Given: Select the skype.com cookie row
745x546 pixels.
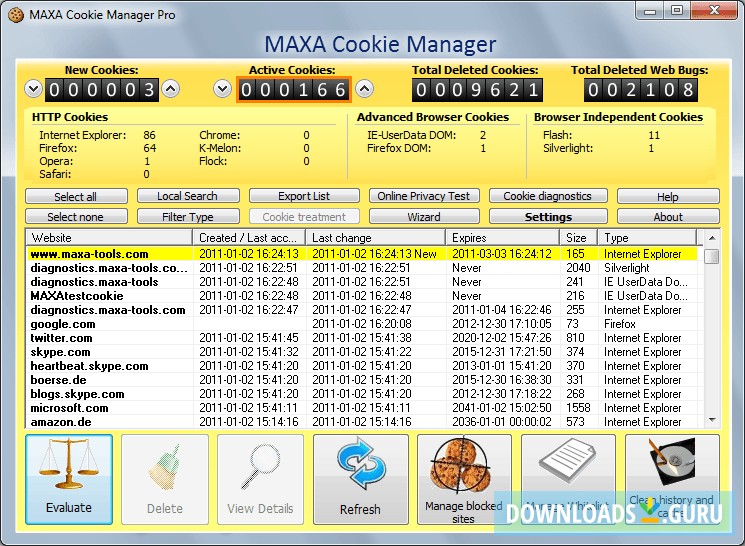Looking at the screenshot, I should [x=362, y=352].
